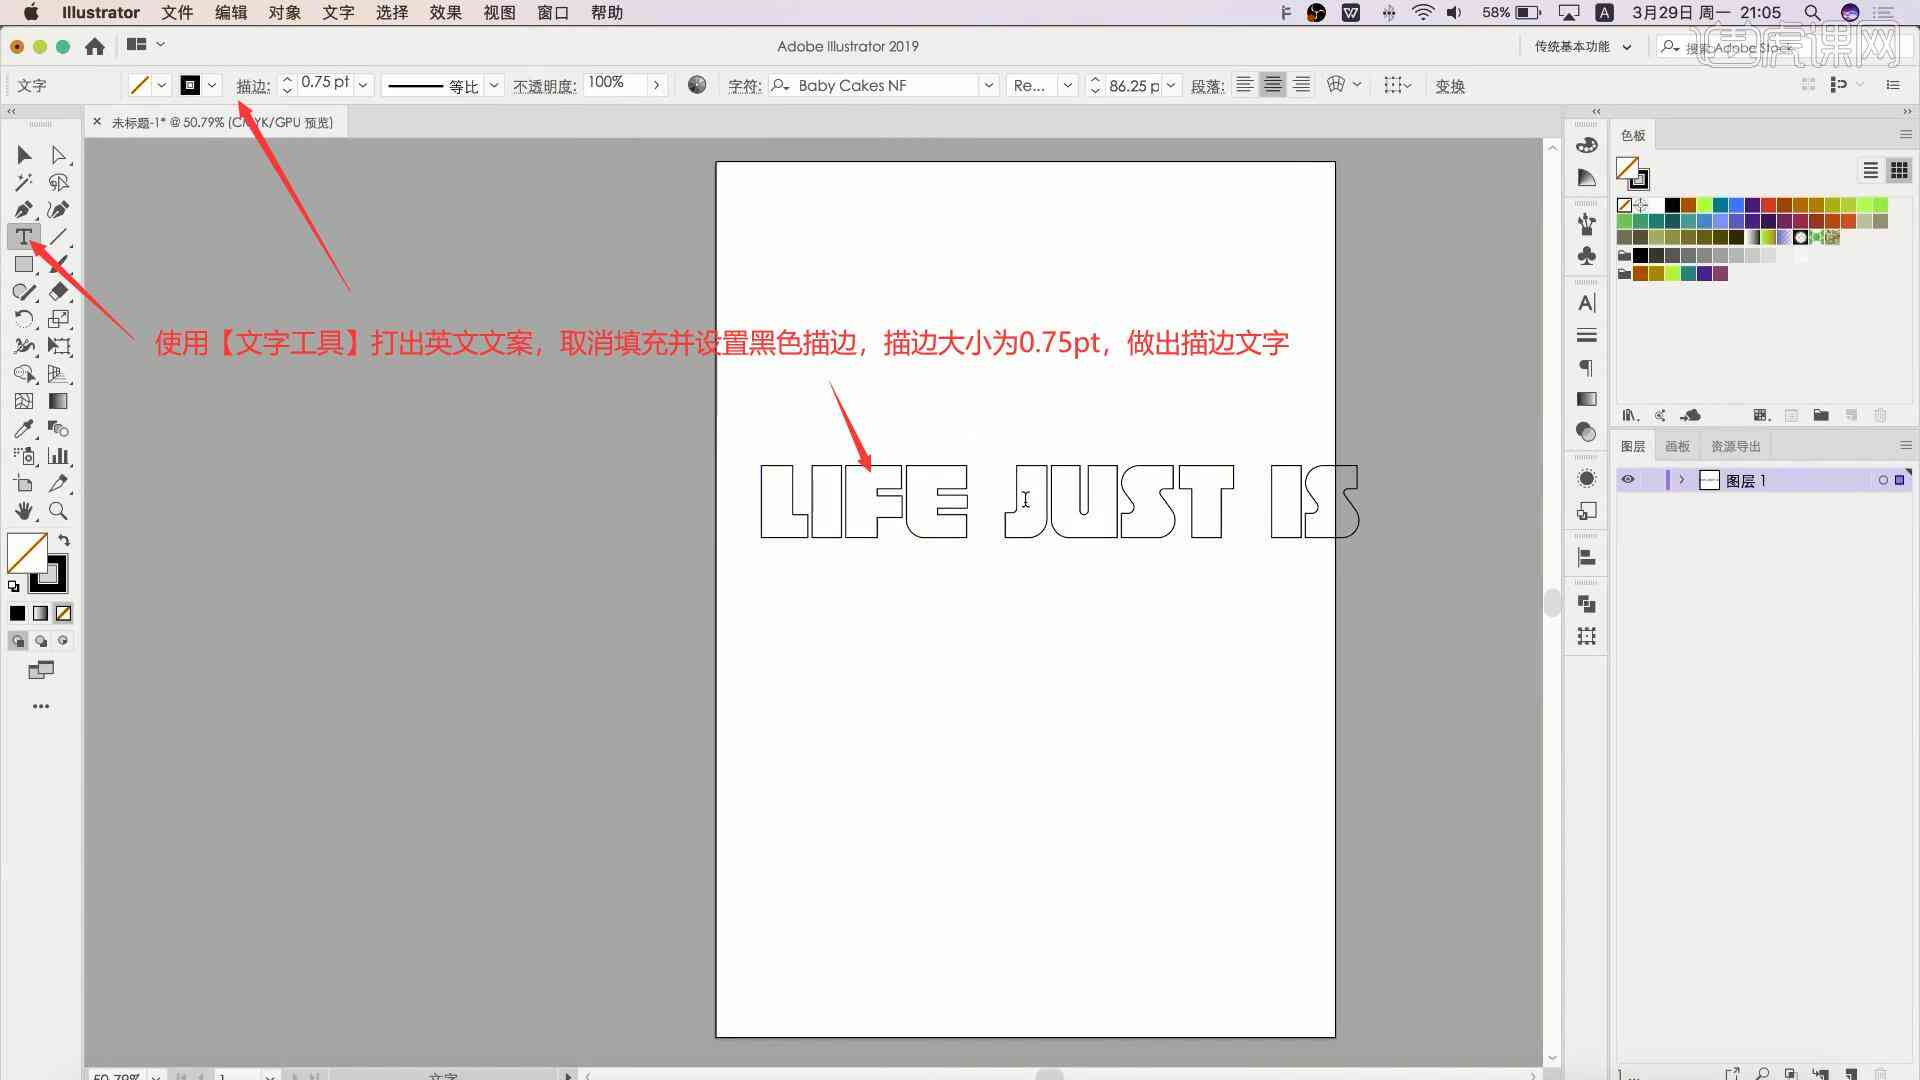The image size is (1920, 1080).
Task: Align paragraph left
Action: point(1244,85)
